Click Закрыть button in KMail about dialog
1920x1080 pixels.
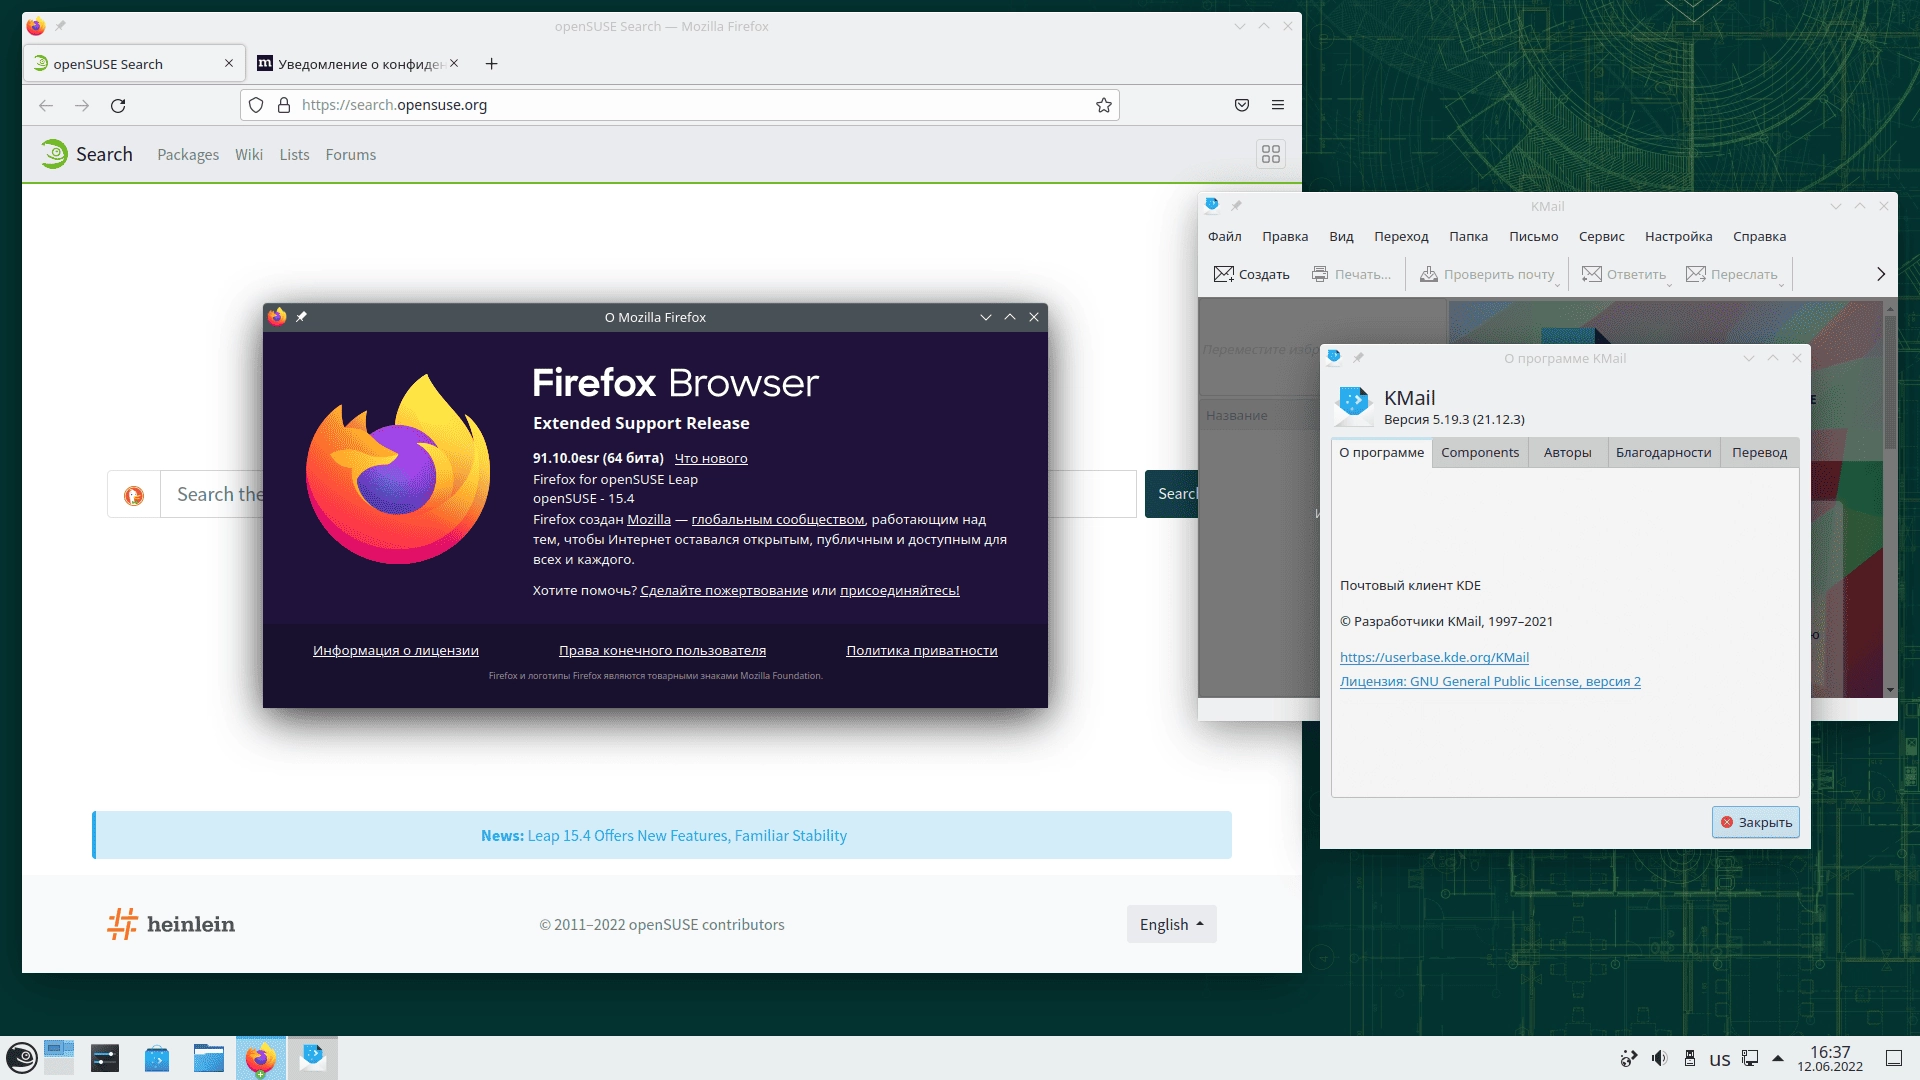[1755, 823]
